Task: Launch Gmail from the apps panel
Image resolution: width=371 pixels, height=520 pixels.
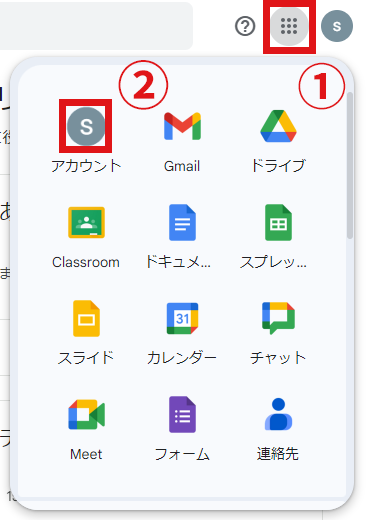Action: (182, 126)
